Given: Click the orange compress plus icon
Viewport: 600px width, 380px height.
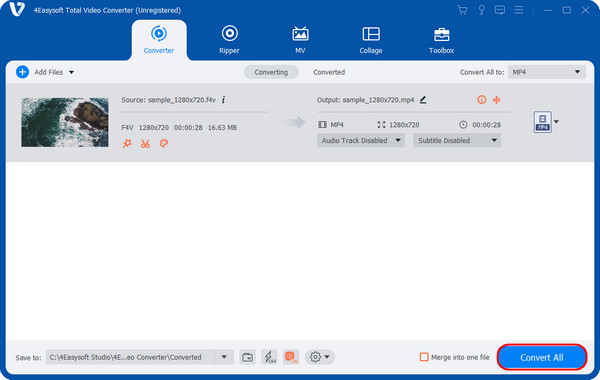Looking at the screenshot, I should tap(497, 100).
